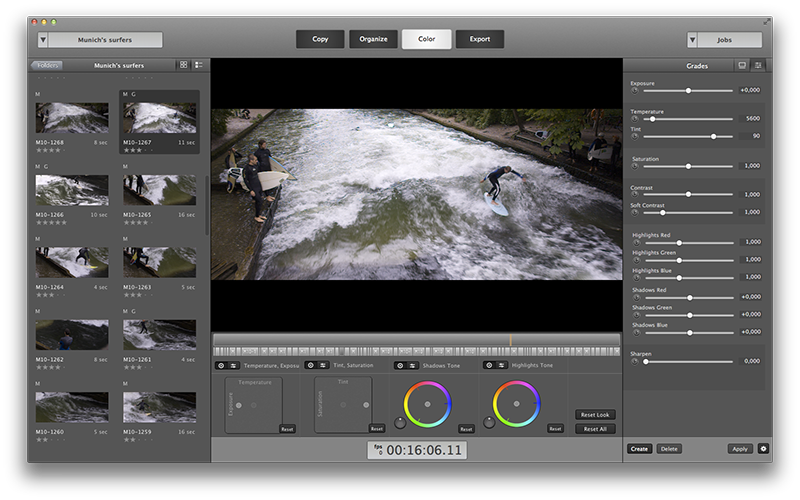This screenshot has height=500, width=800.
Task: Toggle the fps indicator in timecode display
Action: pos(378,449)
